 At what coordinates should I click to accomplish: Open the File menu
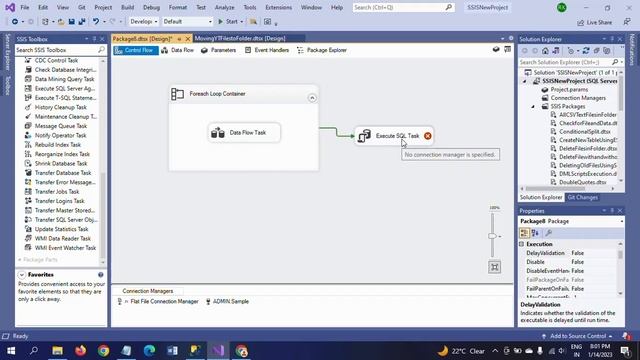coord(25,7)
